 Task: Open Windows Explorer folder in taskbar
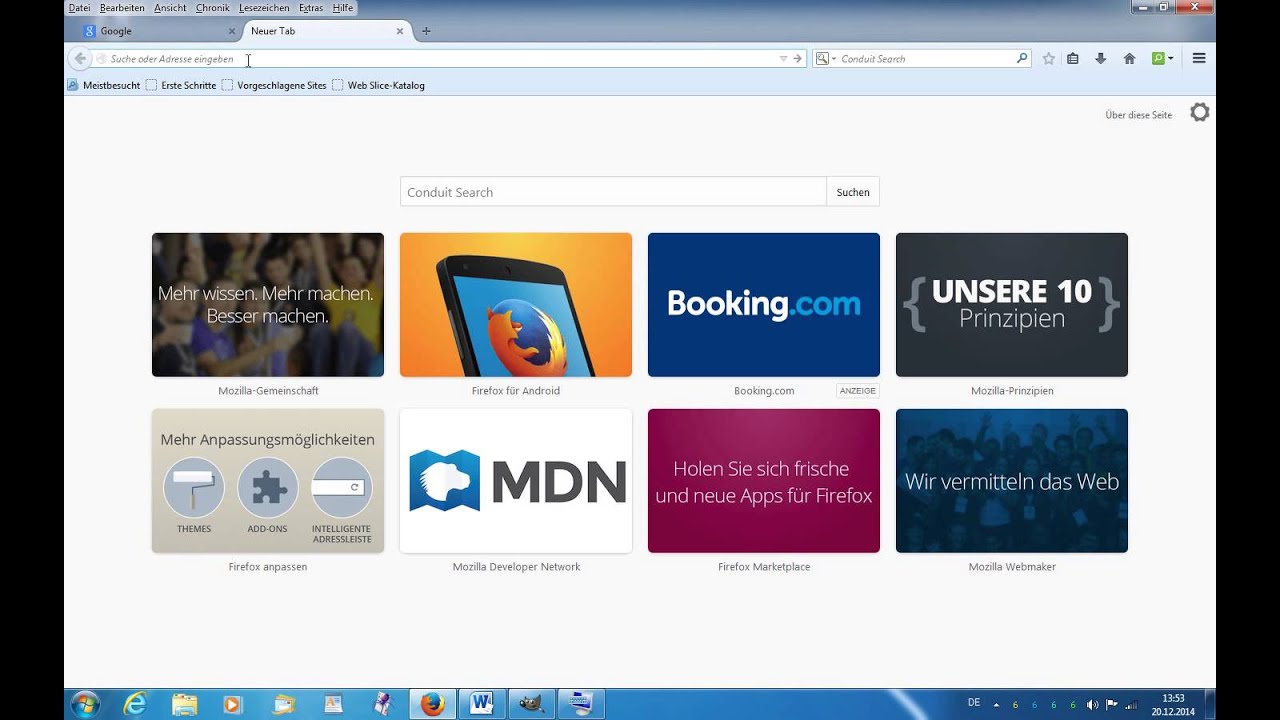tap(184, 704)
